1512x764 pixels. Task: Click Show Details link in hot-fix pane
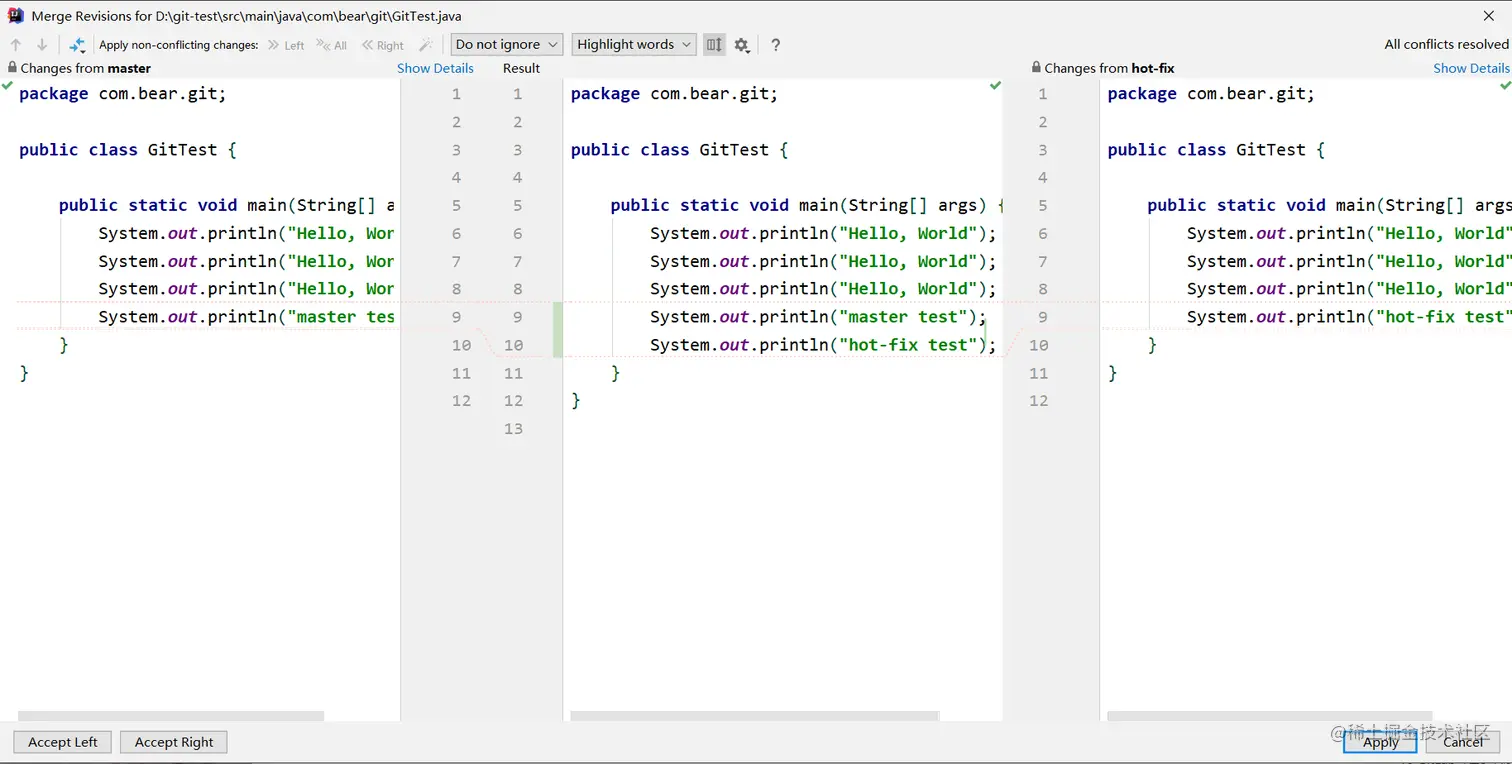(1471, 68)
